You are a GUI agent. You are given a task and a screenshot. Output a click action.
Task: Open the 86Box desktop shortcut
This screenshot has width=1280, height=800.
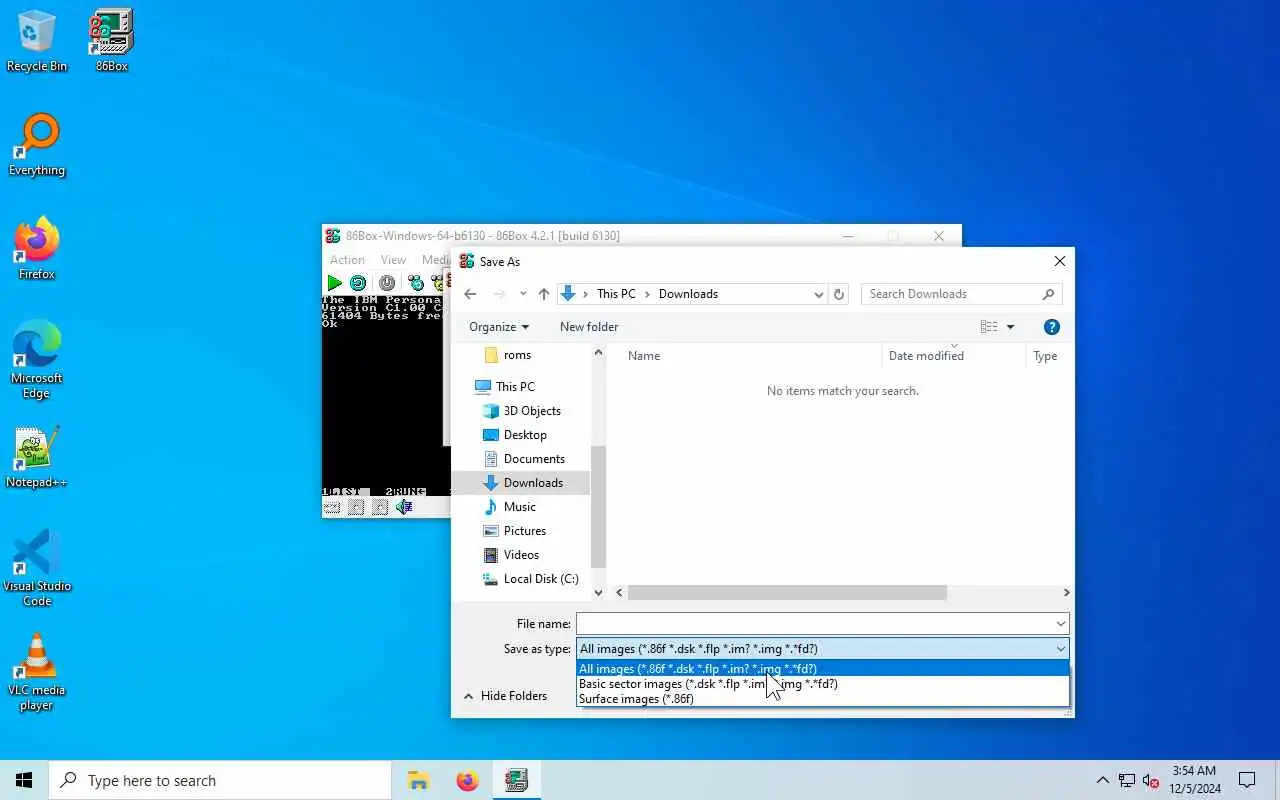[x=111, y=41]
